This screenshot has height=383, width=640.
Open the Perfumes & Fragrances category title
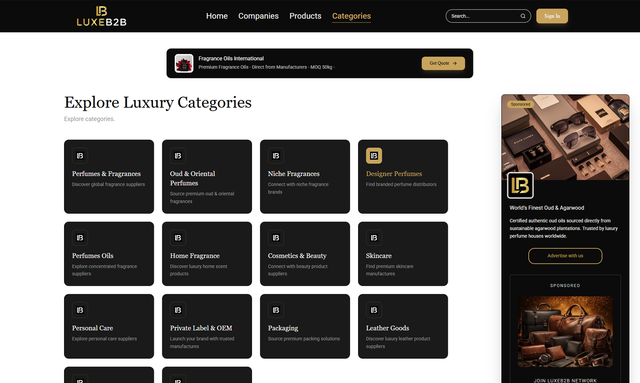point(107,174)
